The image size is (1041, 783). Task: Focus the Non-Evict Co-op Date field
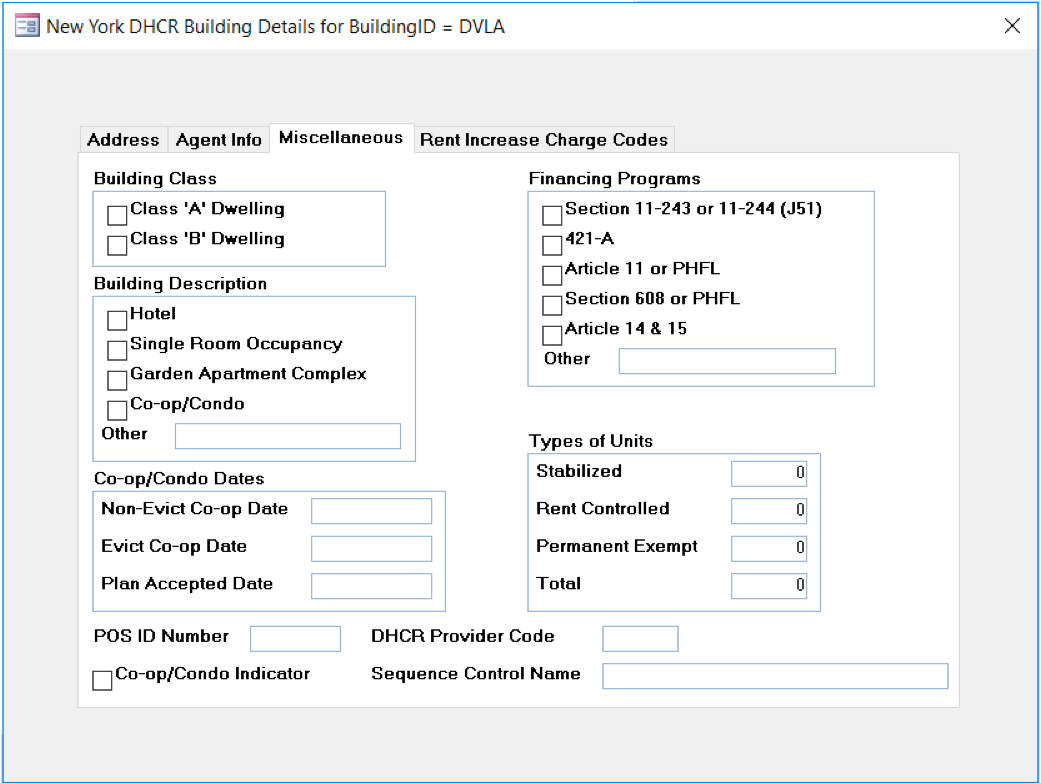[x=371, y=511]
